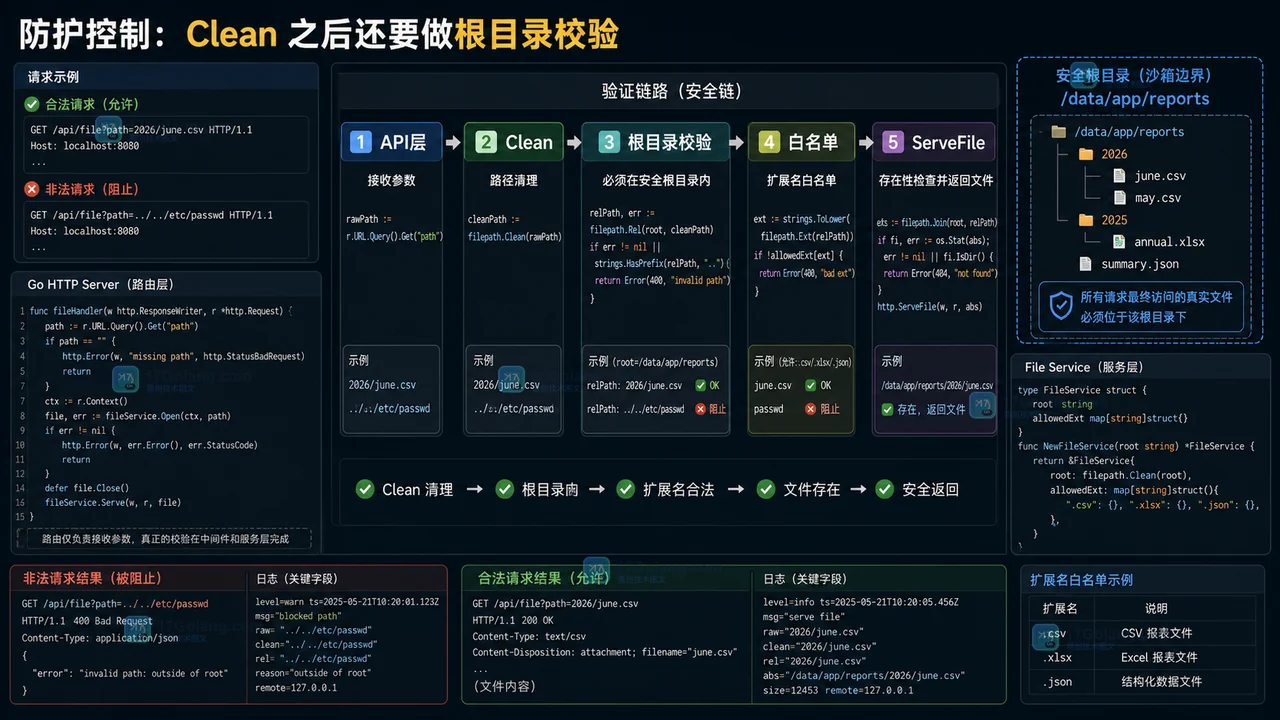The image size is (1280, 720).
Task: Click GET /api/file?path=2026/june.csv HTTP/1.1 request line
Action: 141,130
